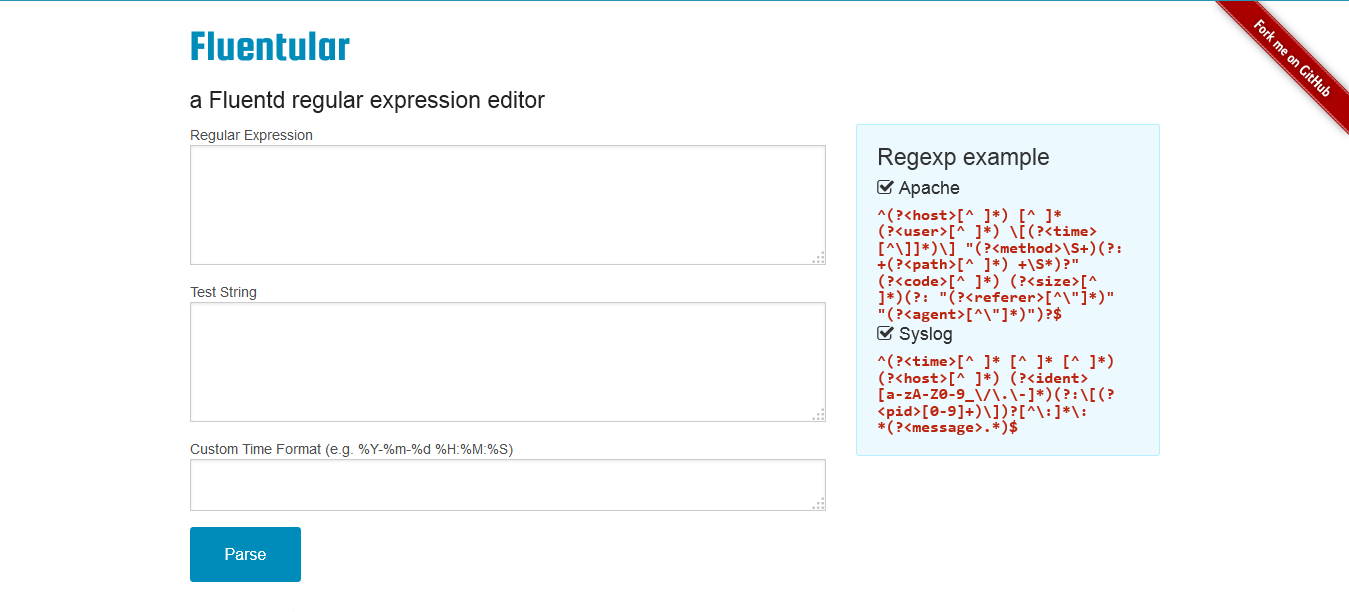The image size is (1349, 612).
Task: Click the Regular Expression field label
Action: tap(251, 135)
